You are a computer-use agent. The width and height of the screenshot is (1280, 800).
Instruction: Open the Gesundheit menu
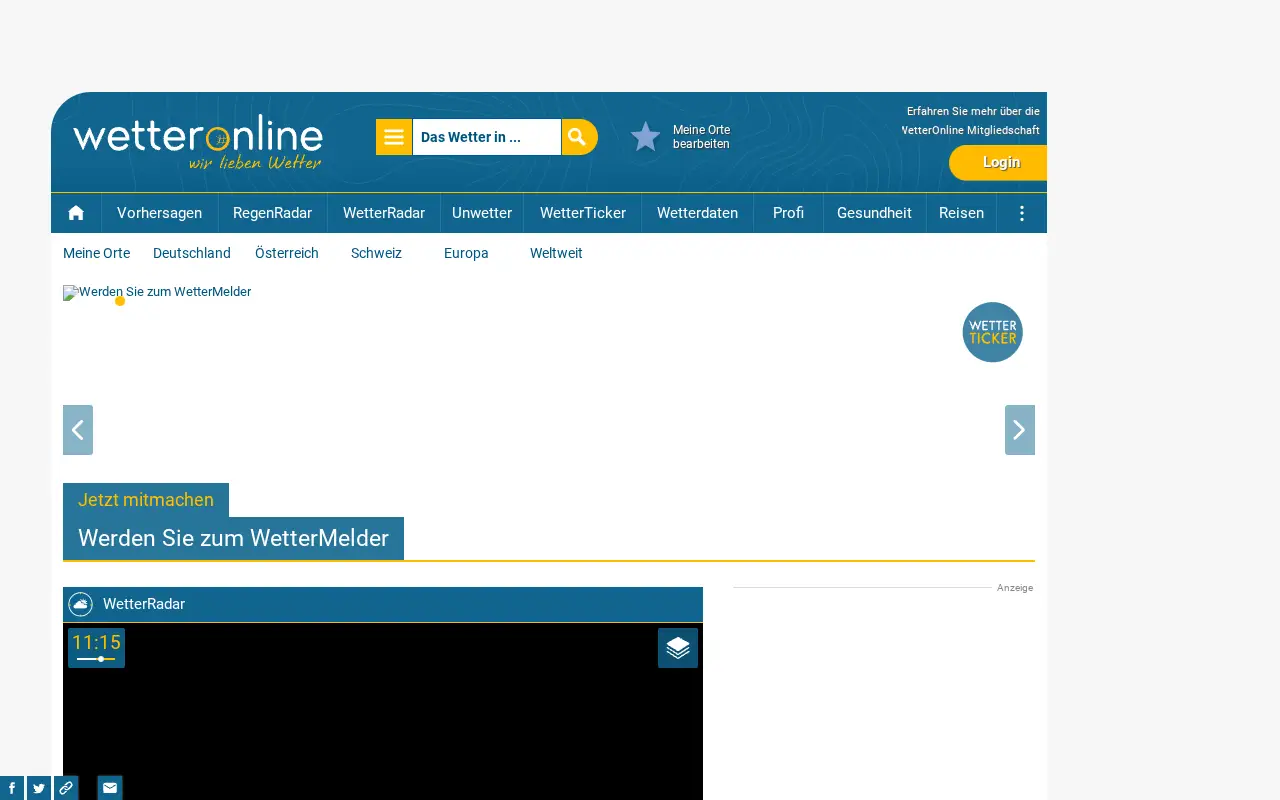pyautogui.click(x=874, y=213)
